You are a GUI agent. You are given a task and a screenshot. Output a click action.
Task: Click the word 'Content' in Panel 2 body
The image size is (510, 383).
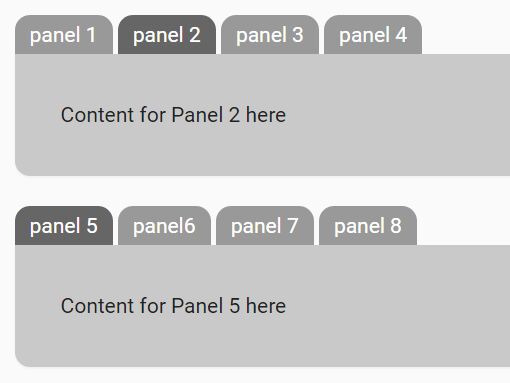(x=98, y=115)
